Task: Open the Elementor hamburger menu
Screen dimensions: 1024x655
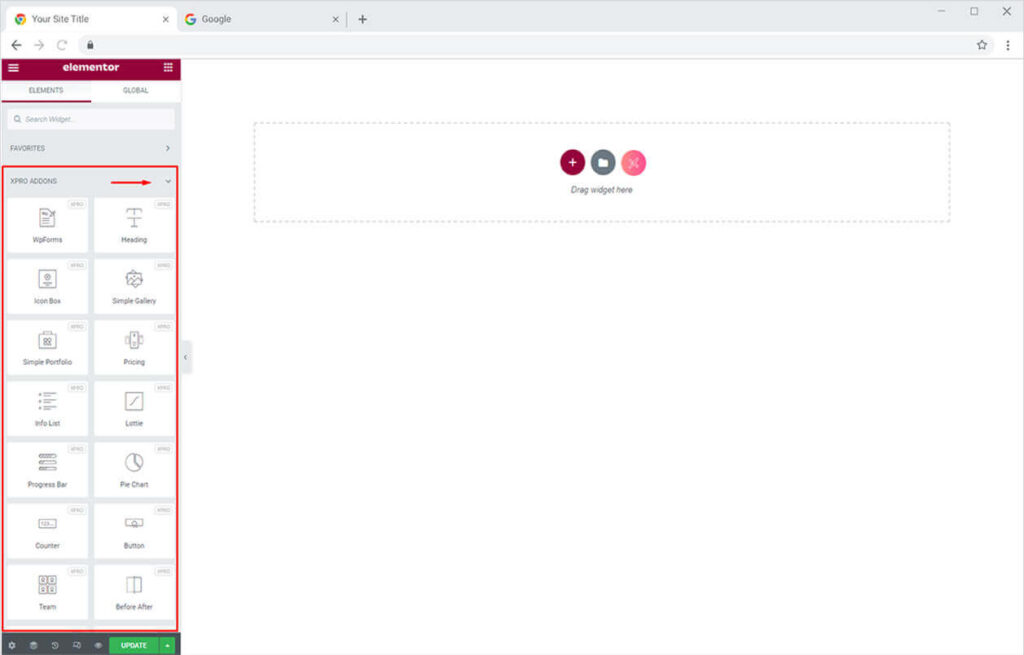Action: pyautogui.click(x=13, y=68)
